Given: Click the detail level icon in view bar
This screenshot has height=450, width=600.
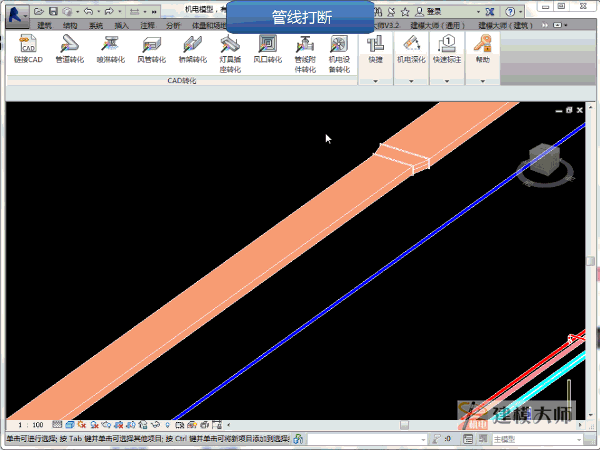Looking at the screenshot, I should pyautogui.click(x=57, y=424).
